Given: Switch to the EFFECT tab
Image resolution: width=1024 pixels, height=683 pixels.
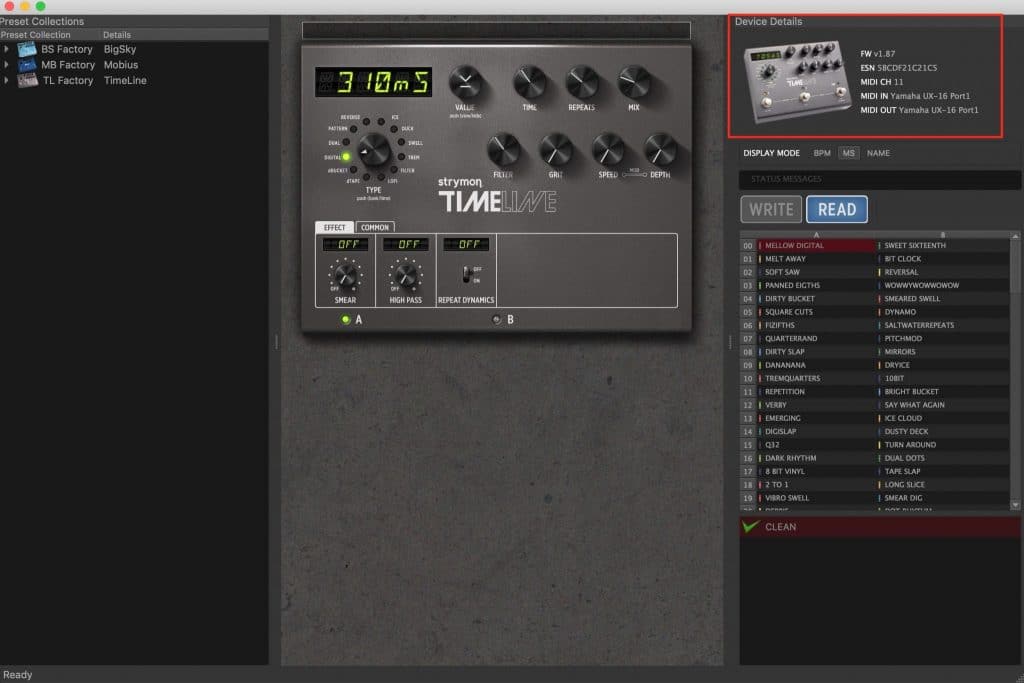Looking at the screenshot, I should click(x=334, y=227).
